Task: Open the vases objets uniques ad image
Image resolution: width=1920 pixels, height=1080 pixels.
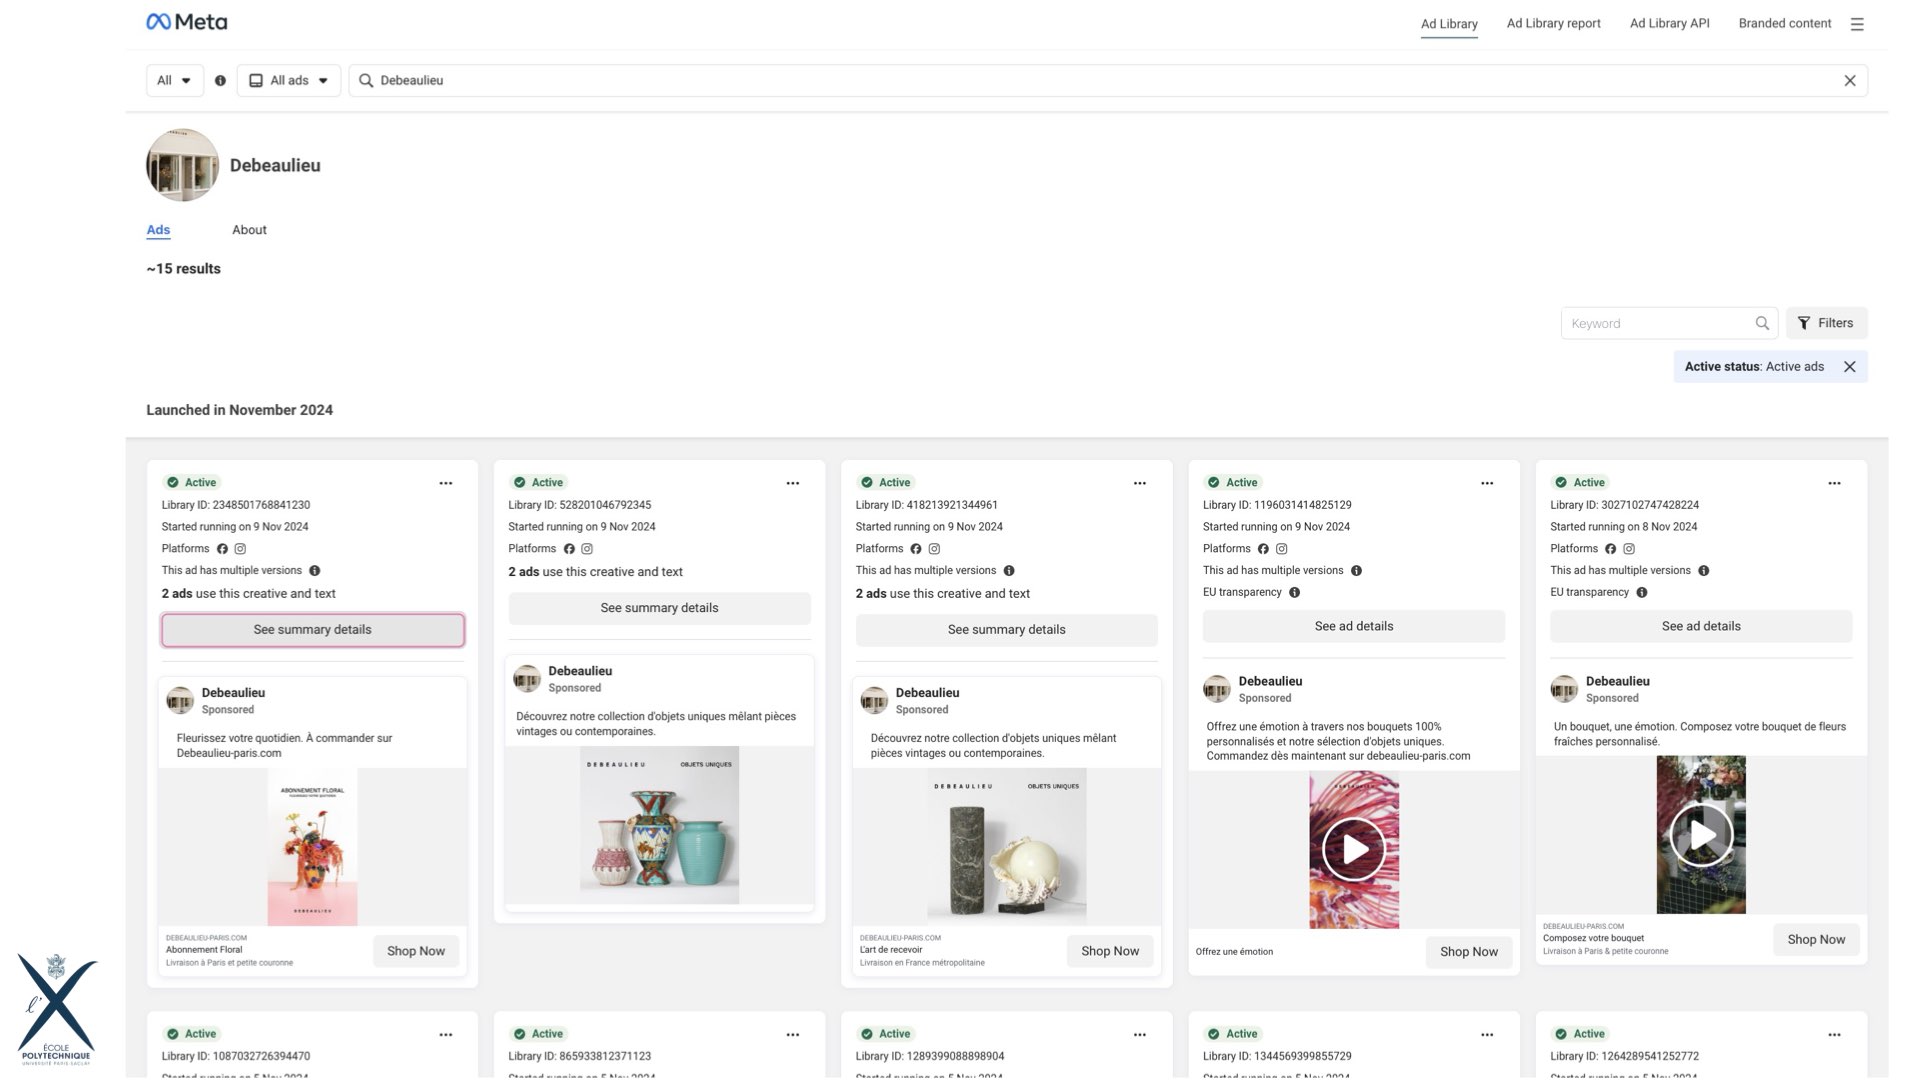Action: pyautogui.click(x=659, y=825)
